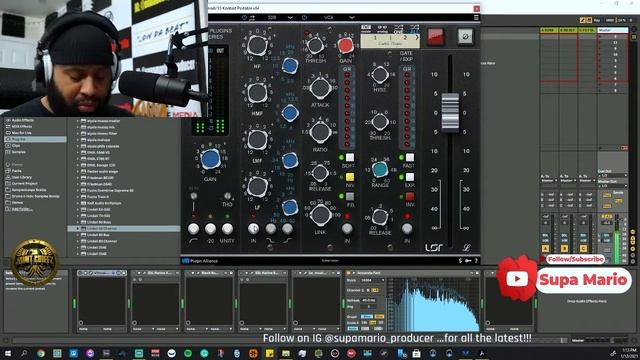Click the blue LMF frequency knob
Image resolution: width=640 pixels, height=360 pixels.
pos(290,161)
